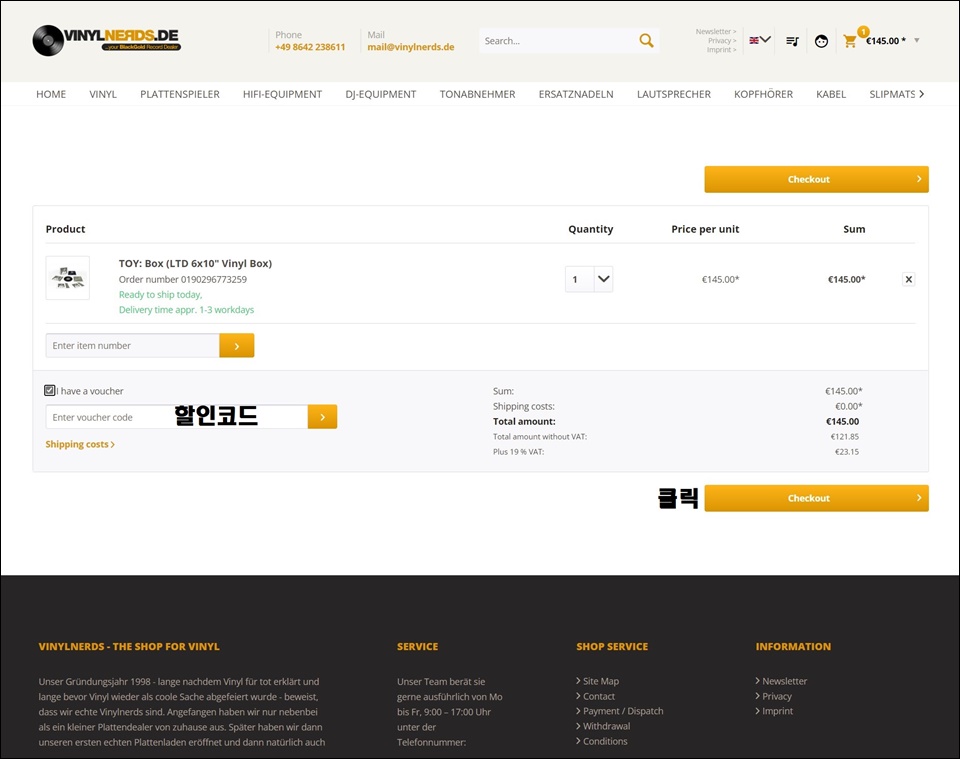Image resolution: width=960 pixels, height=759 pixels.
Task: Submit the voucher code arrow button
Action: 323,417
